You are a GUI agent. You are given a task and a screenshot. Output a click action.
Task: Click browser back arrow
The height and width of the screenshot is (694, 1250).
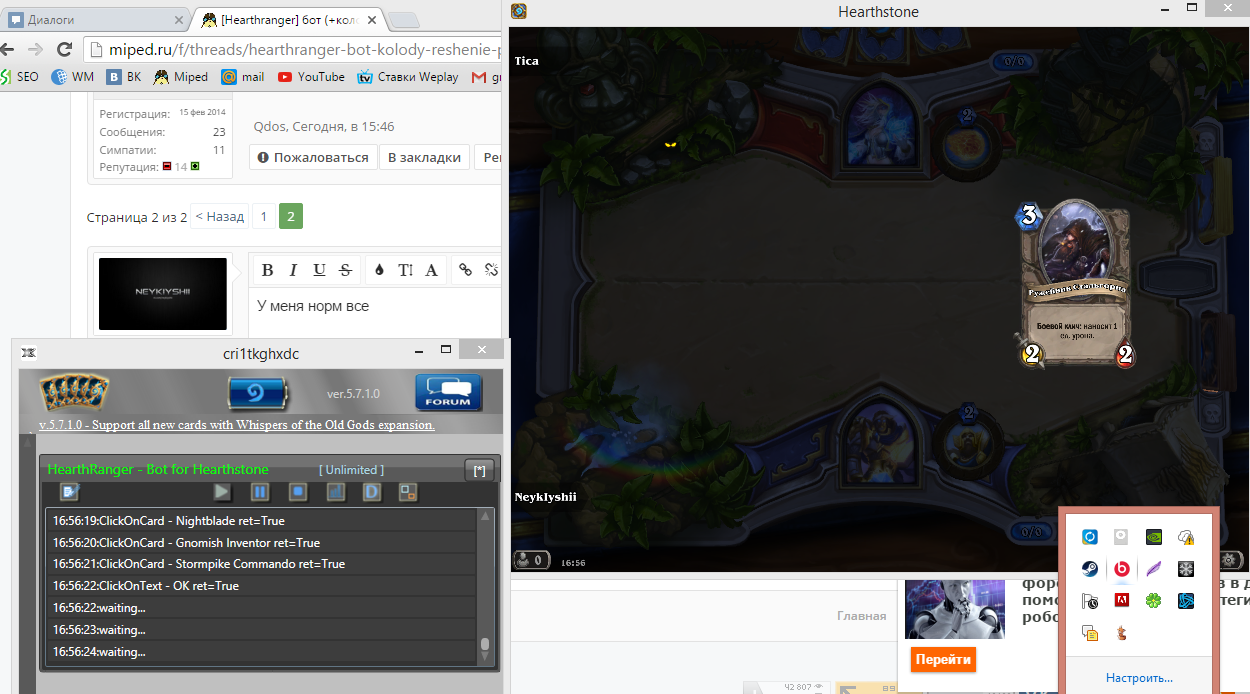[x=9, y=49]
